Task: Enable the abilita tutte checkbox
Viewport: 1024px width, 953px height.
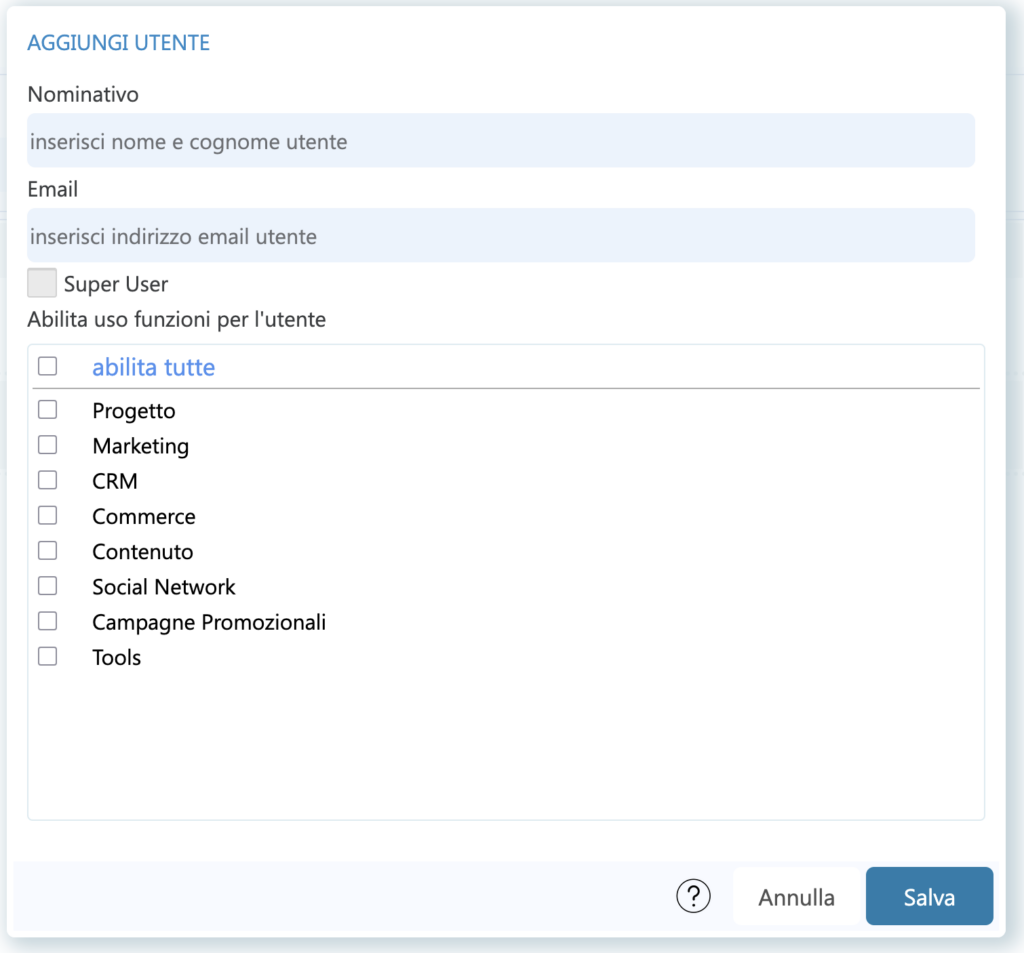Action: (48, 366)
